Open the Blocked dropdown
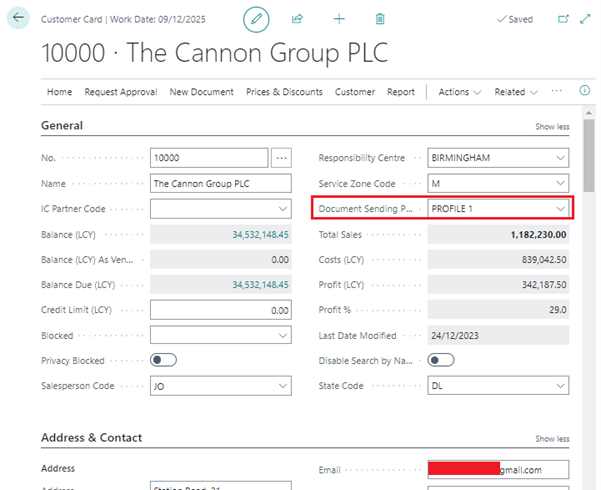Viewport: 601px width, 490px height. tap(283, 335)
